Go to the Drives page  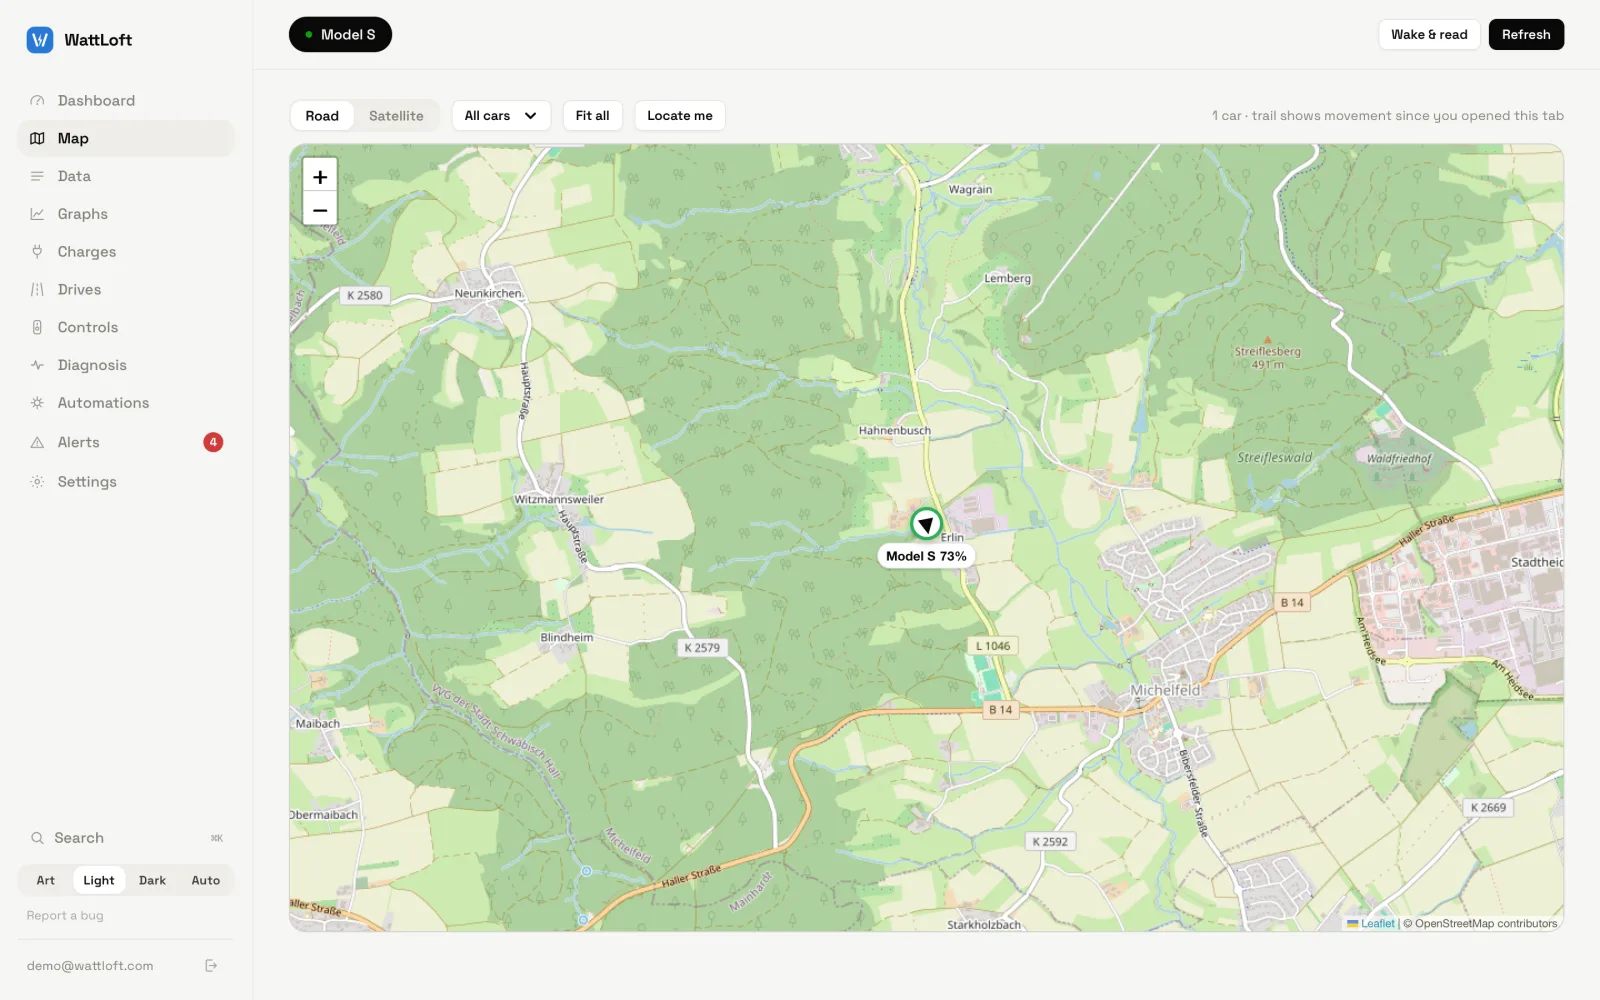126,290
